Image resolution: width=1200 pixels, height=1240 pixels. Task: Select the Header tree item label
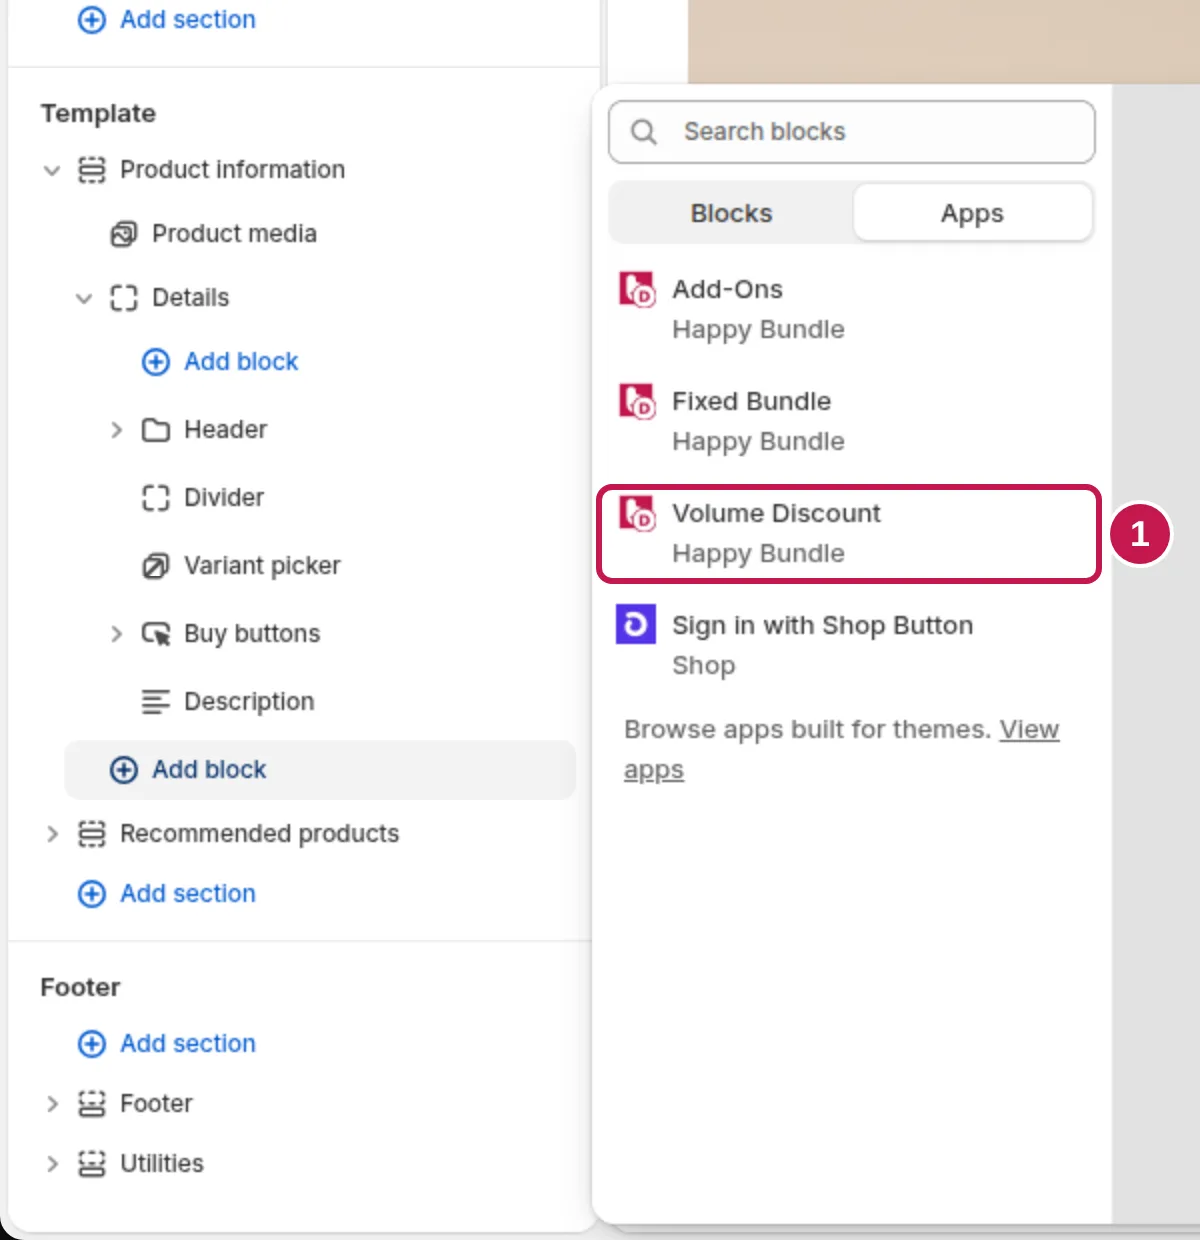(225, 430)
